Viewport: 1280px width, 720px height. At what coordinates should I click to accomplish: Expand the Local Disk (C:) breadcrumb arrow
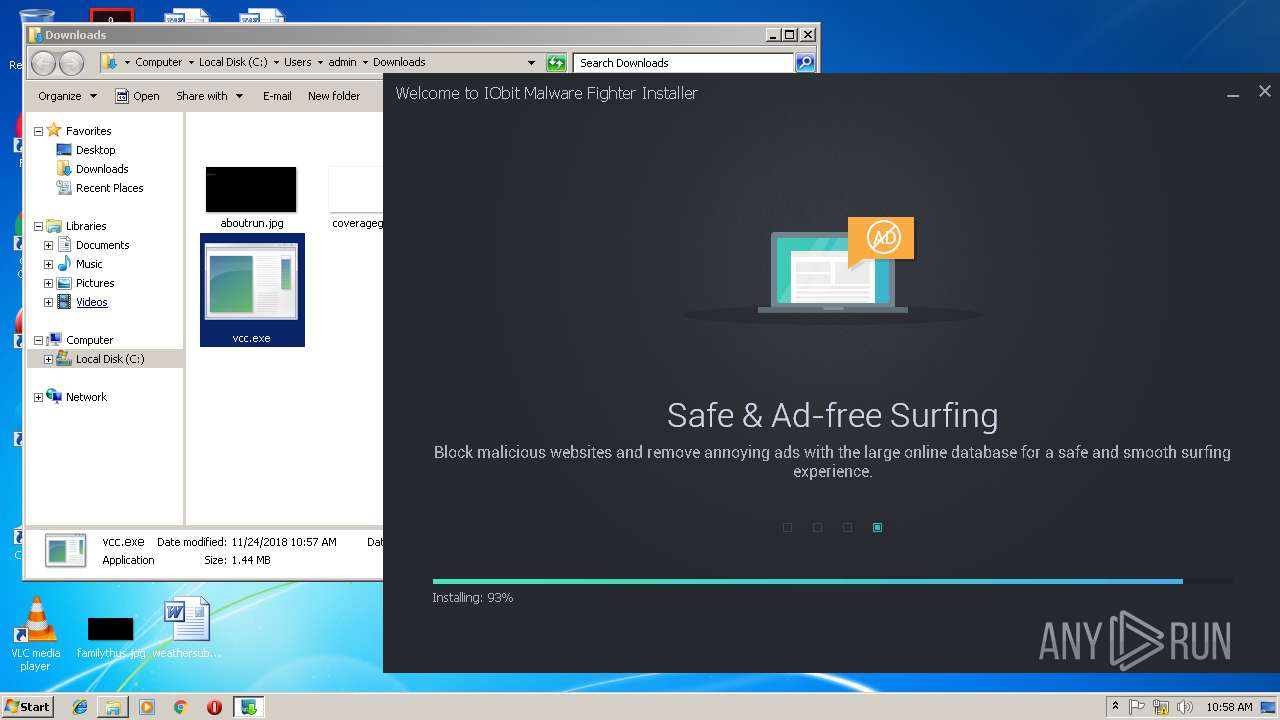[276, 62]
